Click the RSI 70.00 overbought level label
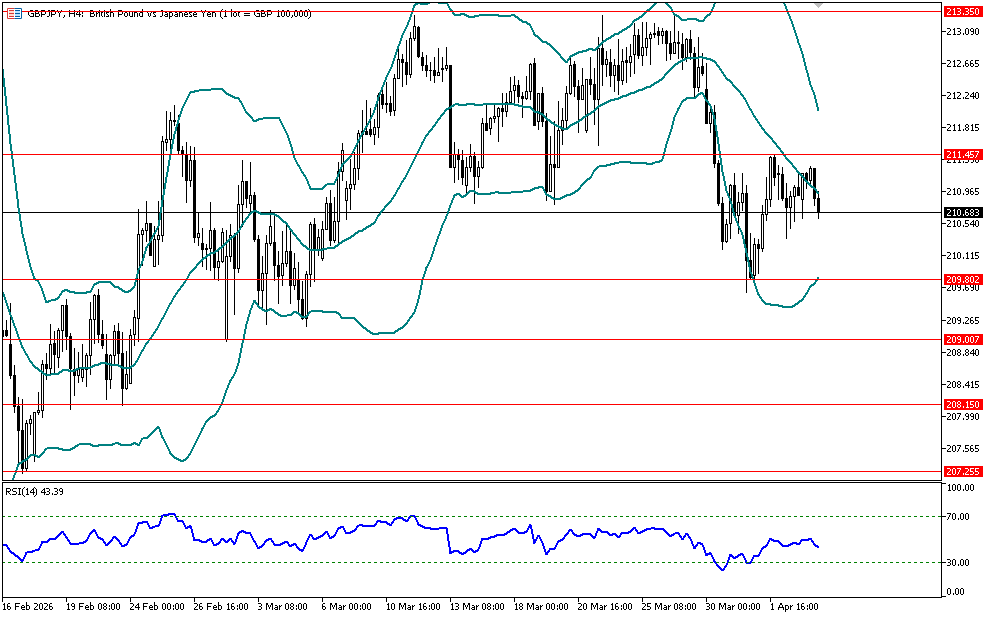994x618 pixels. (961, 517)
